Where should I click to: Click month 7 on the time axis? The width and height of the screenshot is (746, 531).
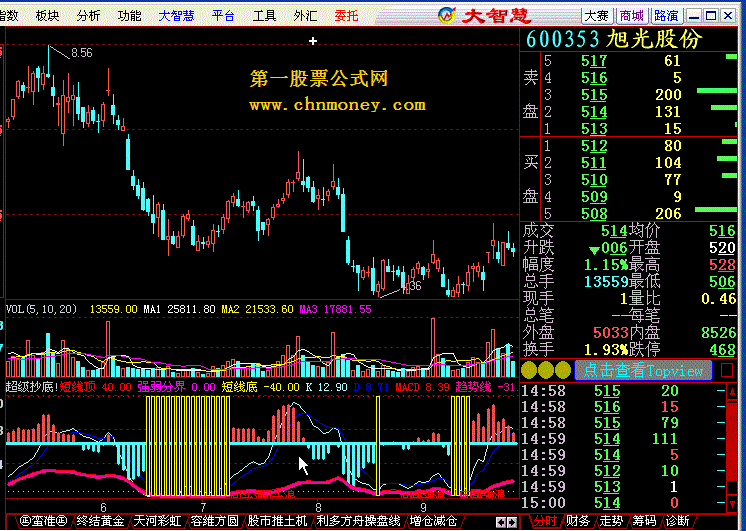203,507
